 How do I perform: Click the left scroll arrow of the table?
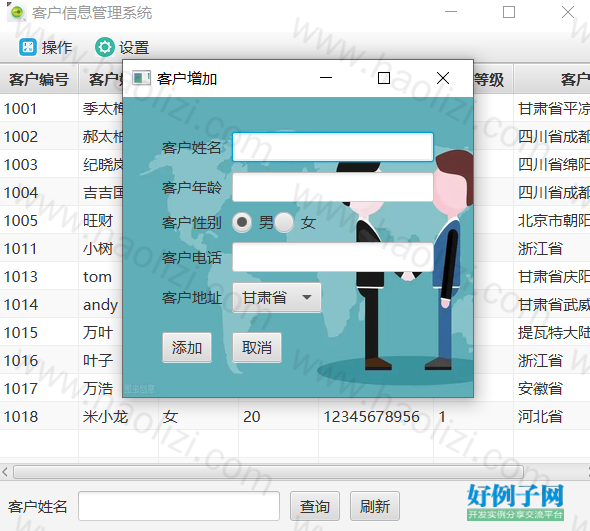coord(5,472)
